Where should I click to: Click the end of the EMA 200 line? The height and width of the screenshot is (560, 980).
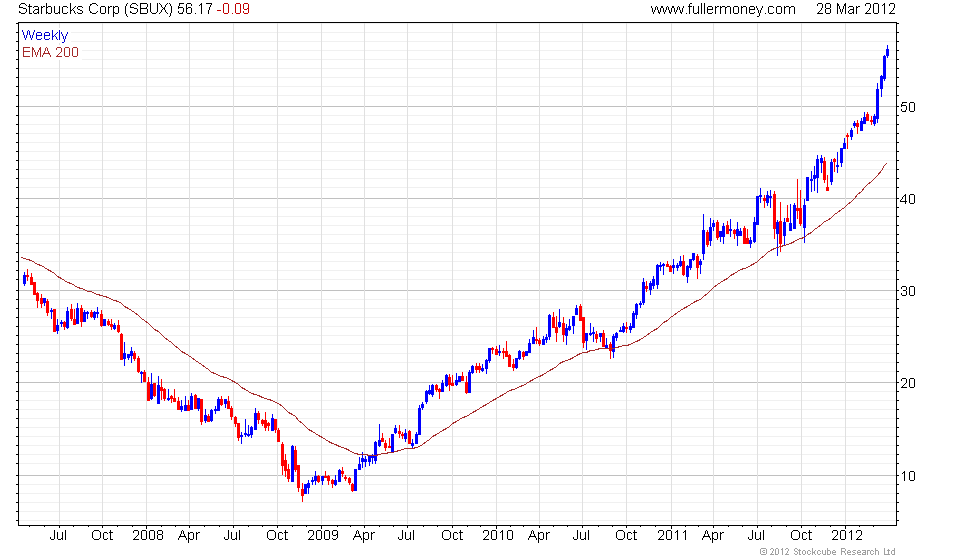pos(886,164)
